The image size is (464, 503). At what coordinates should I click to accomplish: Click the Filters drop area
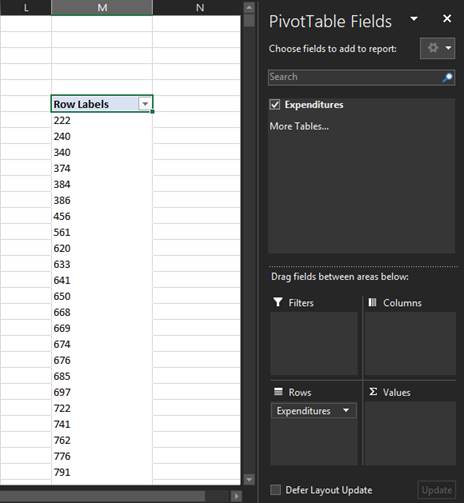314,343
